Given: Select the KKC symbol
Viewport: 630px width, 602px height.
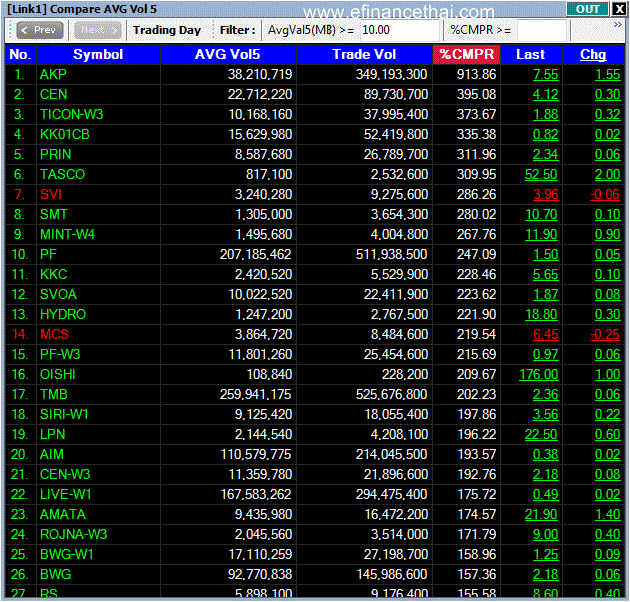Looking at the screenshot, I should [x=53, y=274].
